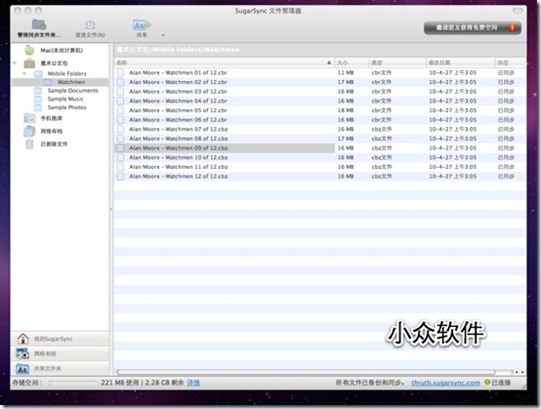Click file icon of Watchmen 01 row
The height and width of the screenshot is (409, 541).
tap(120, 72)
